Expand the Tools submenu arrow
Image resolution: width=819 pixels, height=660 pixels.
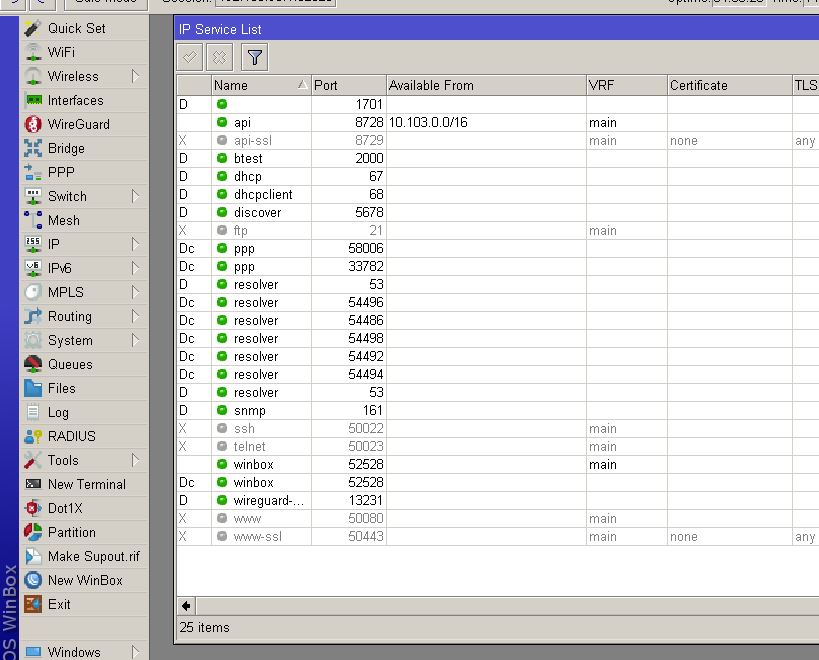pyautogui.click(x=135, y=461)
